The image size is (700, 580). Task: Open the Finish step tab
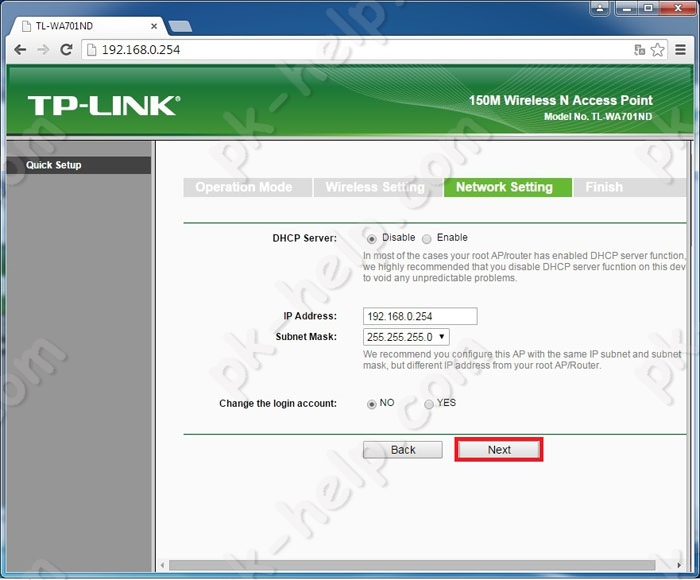[x=629, y=187]
